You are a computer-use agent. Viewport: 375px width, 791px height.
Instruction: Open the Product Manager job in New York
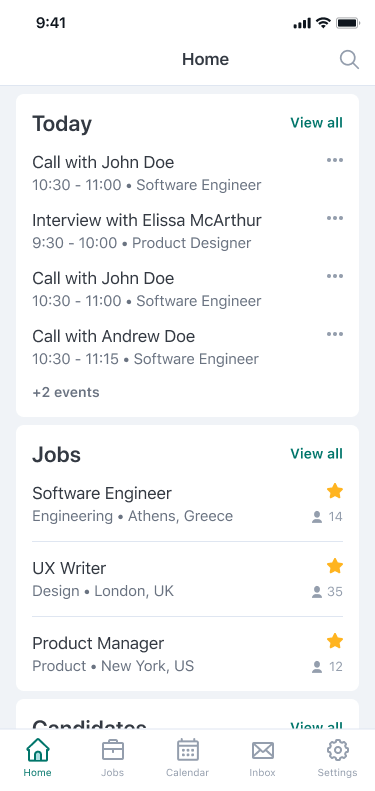click(x=187, y=654)
